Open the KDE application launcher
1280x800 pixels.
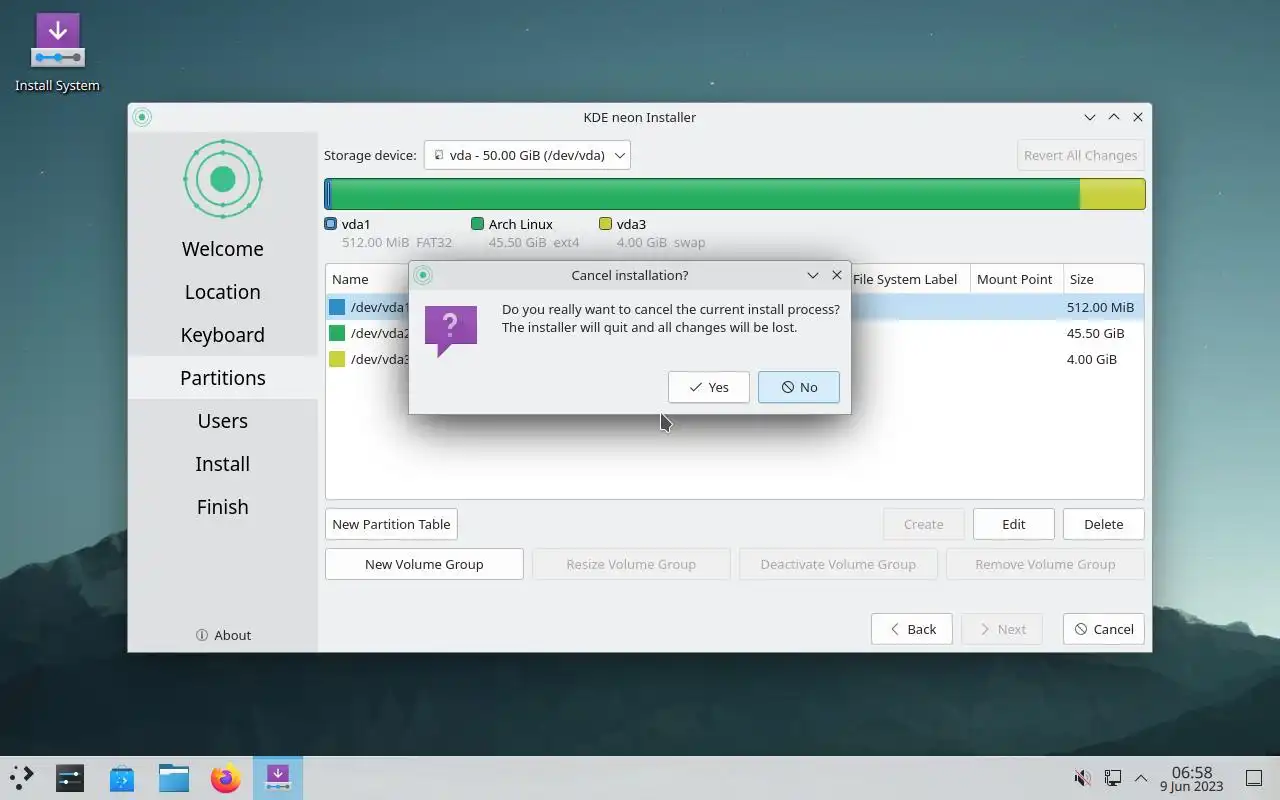21,777
